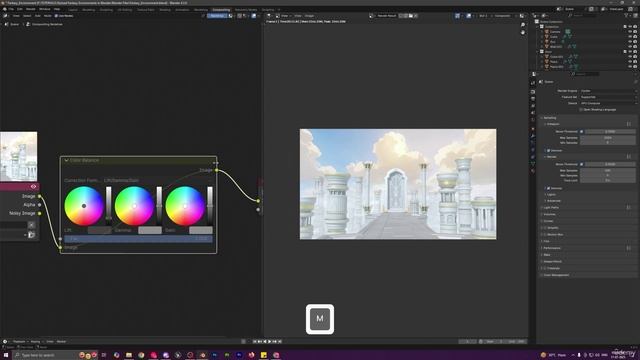Image resolution: width=640 pixels, height=360 pixels.
Task: Click play button in timeline controls
Action: coord(269,341)
